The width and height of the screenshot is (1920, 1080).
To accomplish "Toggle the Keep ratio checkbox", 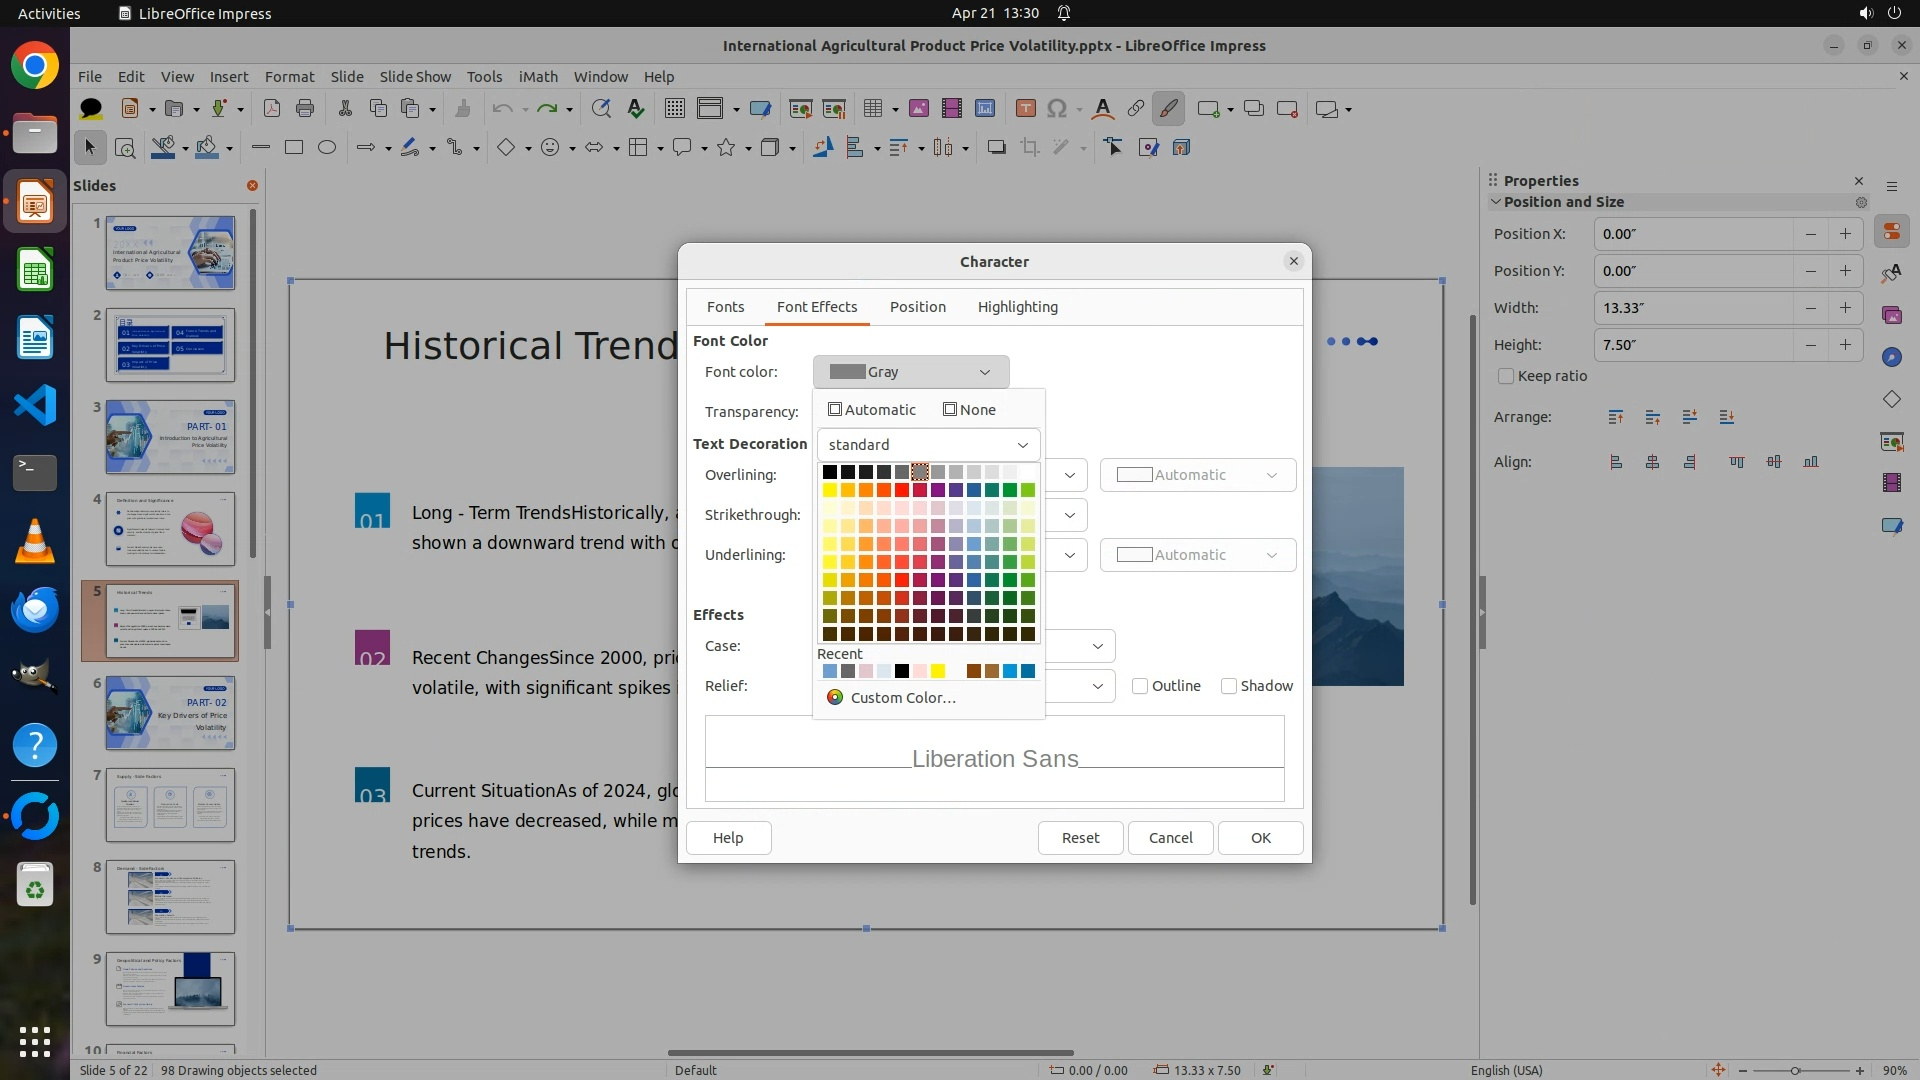I will [1506, 376].
